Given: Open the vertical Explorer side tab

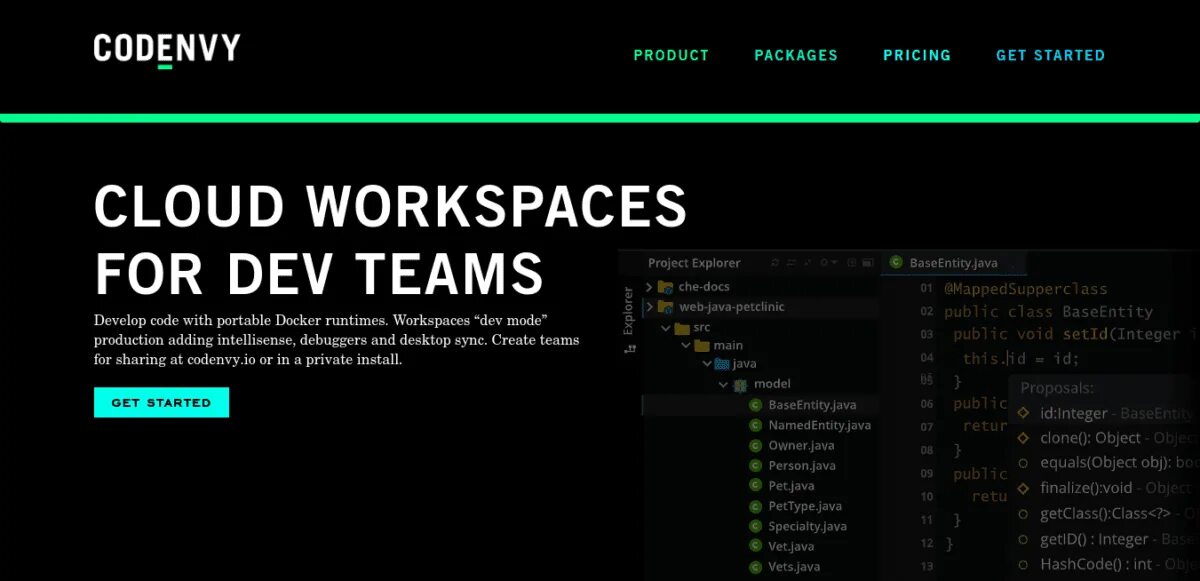Looking at the screenshot, I should click(629, 311).
